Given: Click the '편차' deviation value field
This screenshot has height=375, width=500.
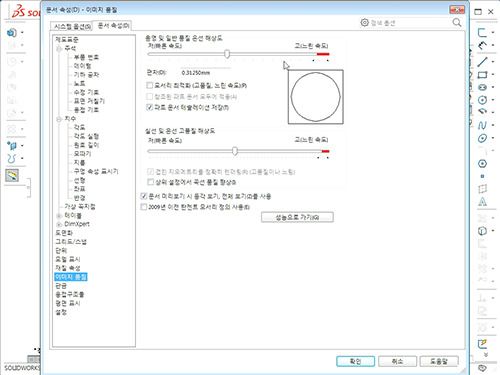Looking at the screenshot, I should tap(205, 73).
